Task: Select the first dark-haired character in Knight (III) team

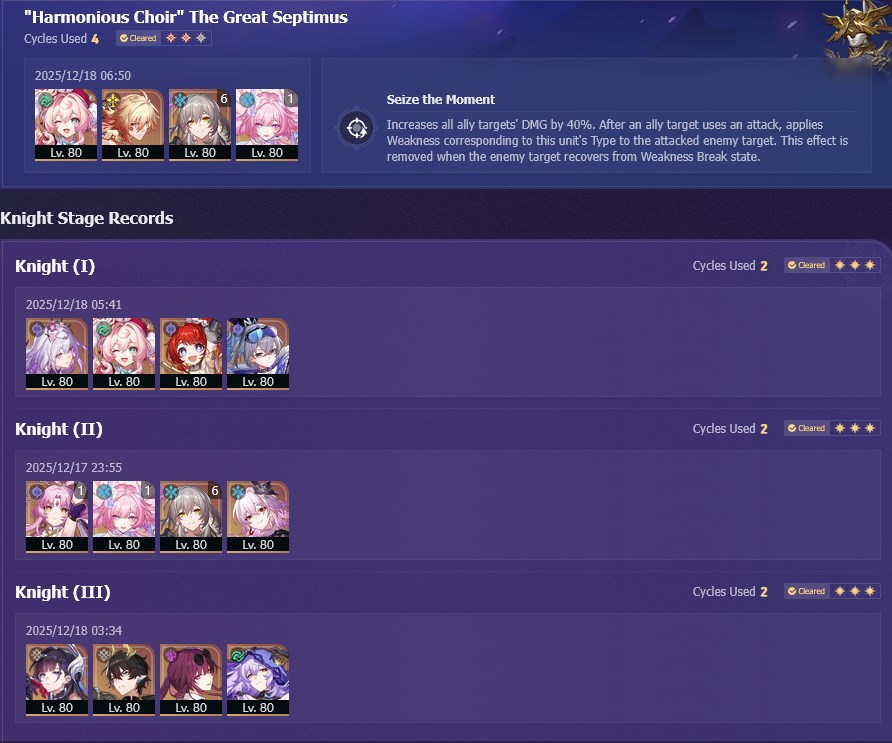Action: click(x=57, y=680)
